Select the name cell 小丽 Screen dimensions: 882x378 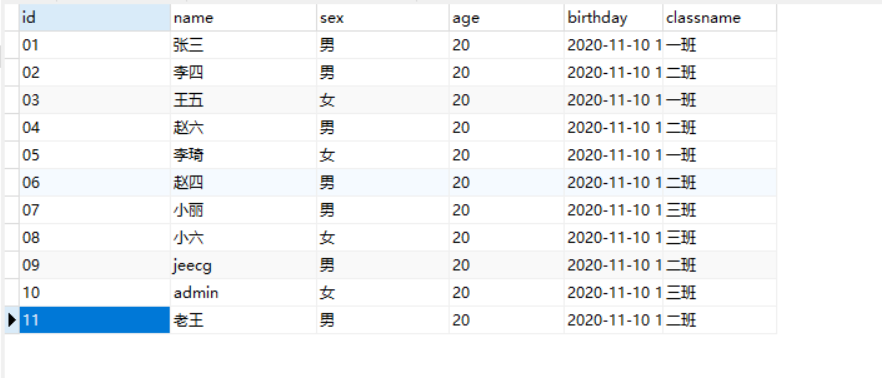(x=244, y=210)
